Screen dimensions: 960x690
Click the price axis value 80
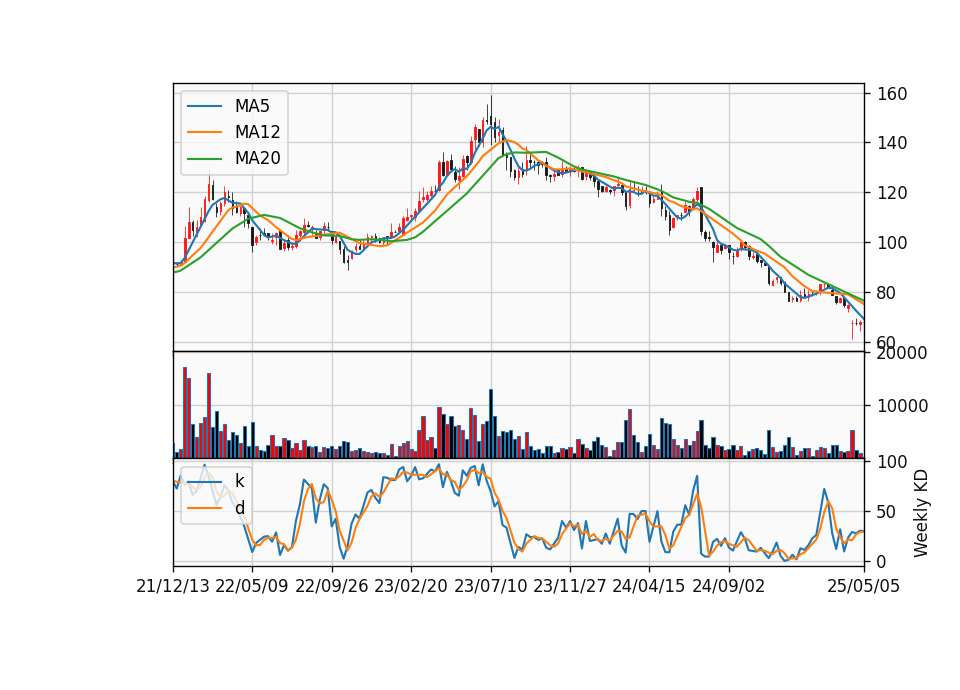[887, 293]
